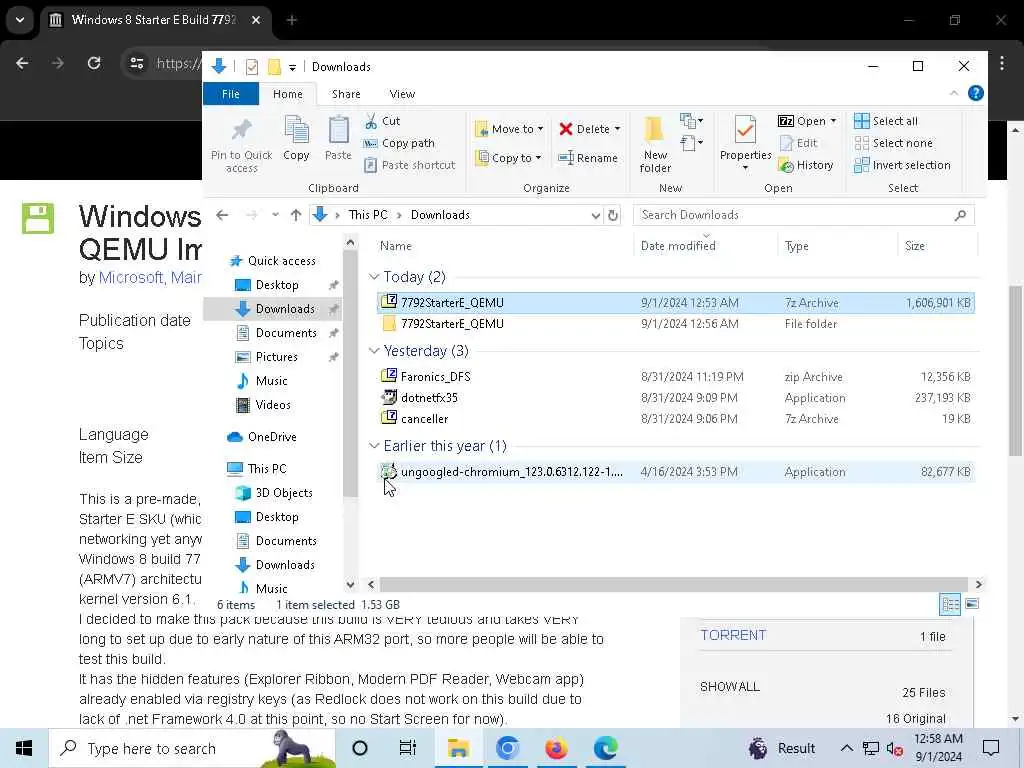Image resolution: width=1024 pixels, height=768 pixels.
Task: Click the horizontal scrollbar in file list
Action: (674, 584)
